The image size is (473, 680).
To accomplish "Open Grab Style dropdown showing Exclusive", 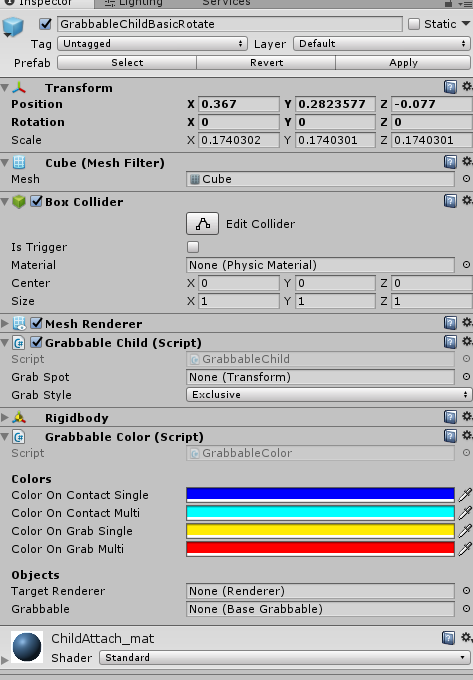I will [329, 395].
